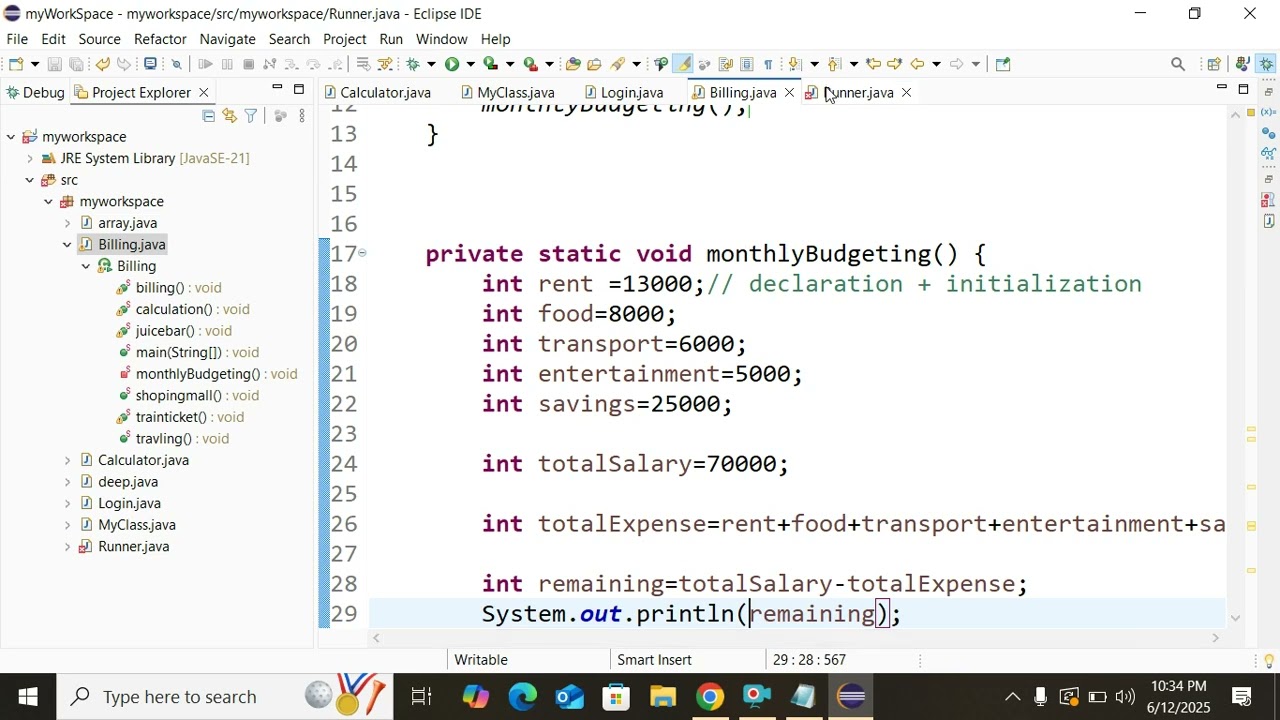Open Chrome from the taskbar
This screenshot has width=1280, height=720.
click(710, 697)
